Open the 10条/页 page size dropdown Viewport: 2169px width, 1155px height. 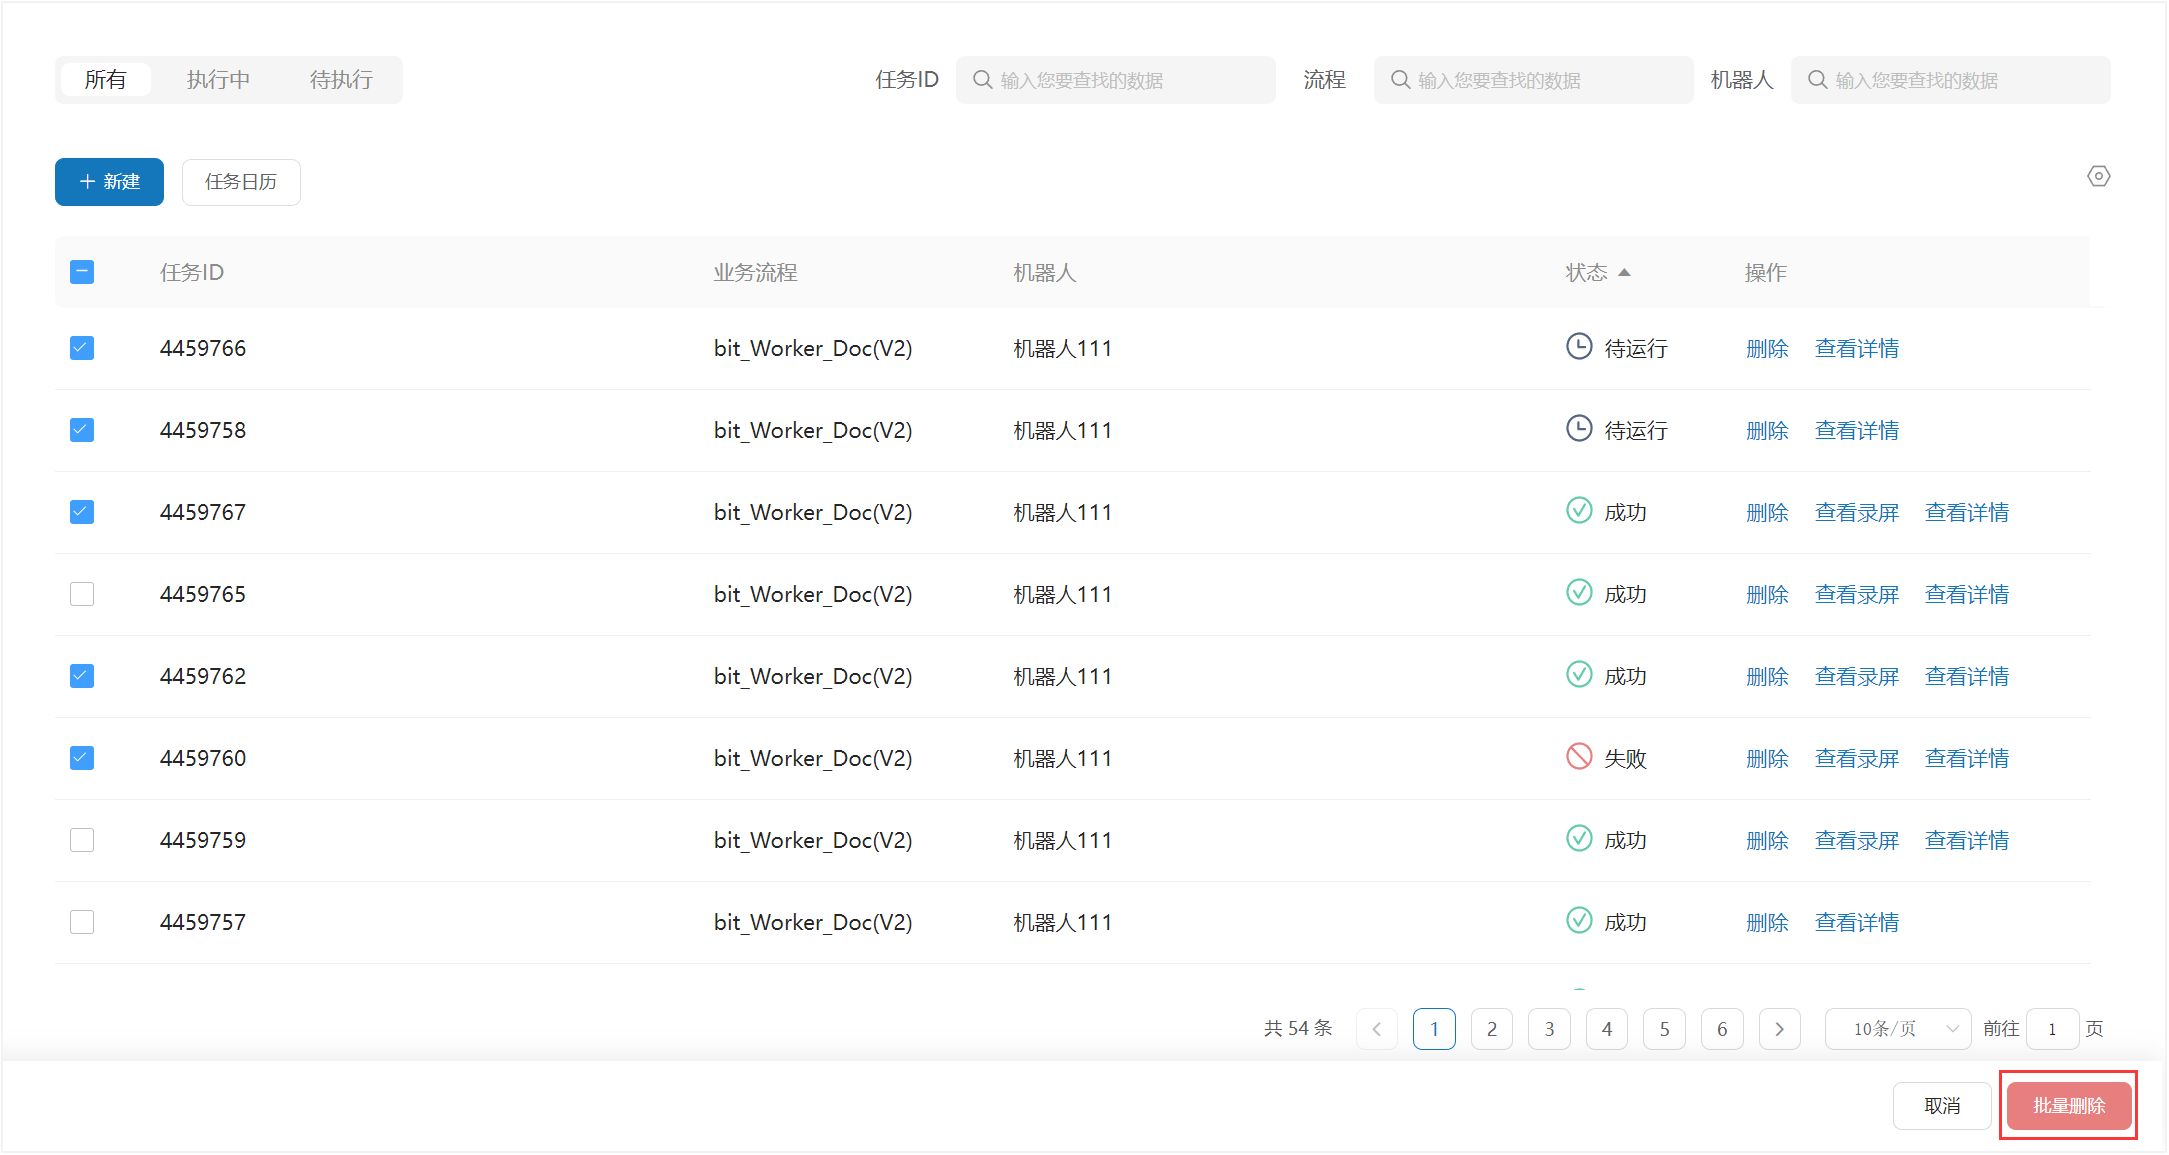tap(1897, 1029)
